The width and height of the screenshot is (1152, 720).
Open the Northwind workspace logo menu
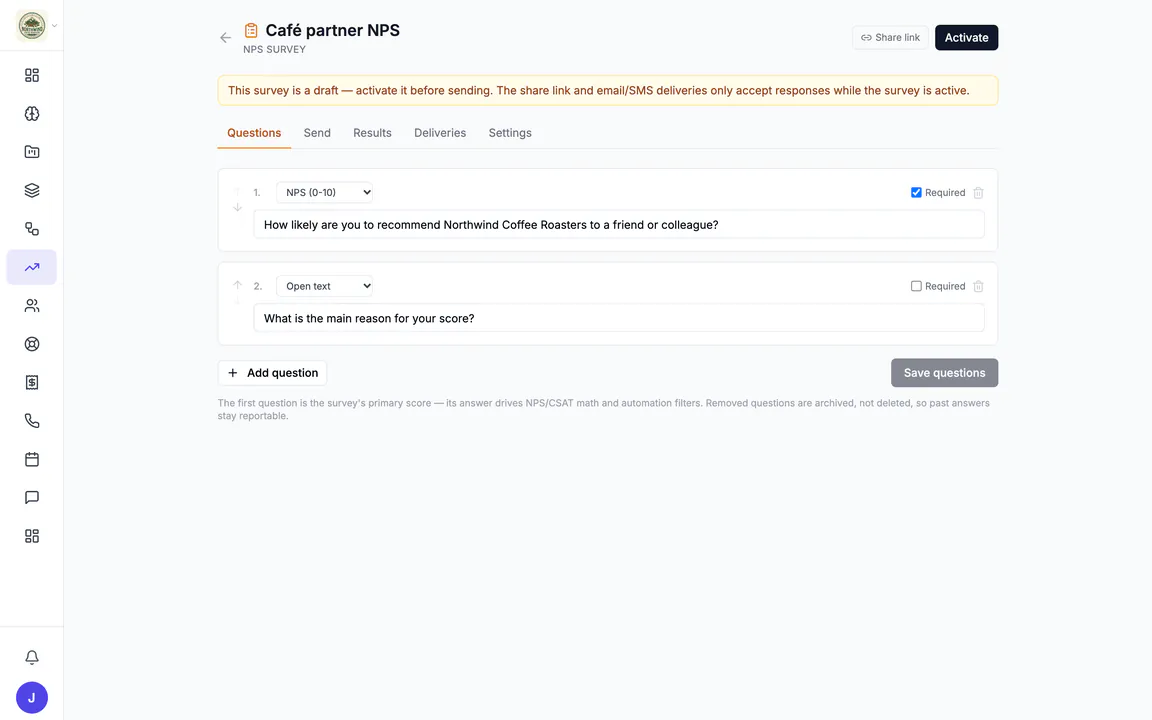32,26
